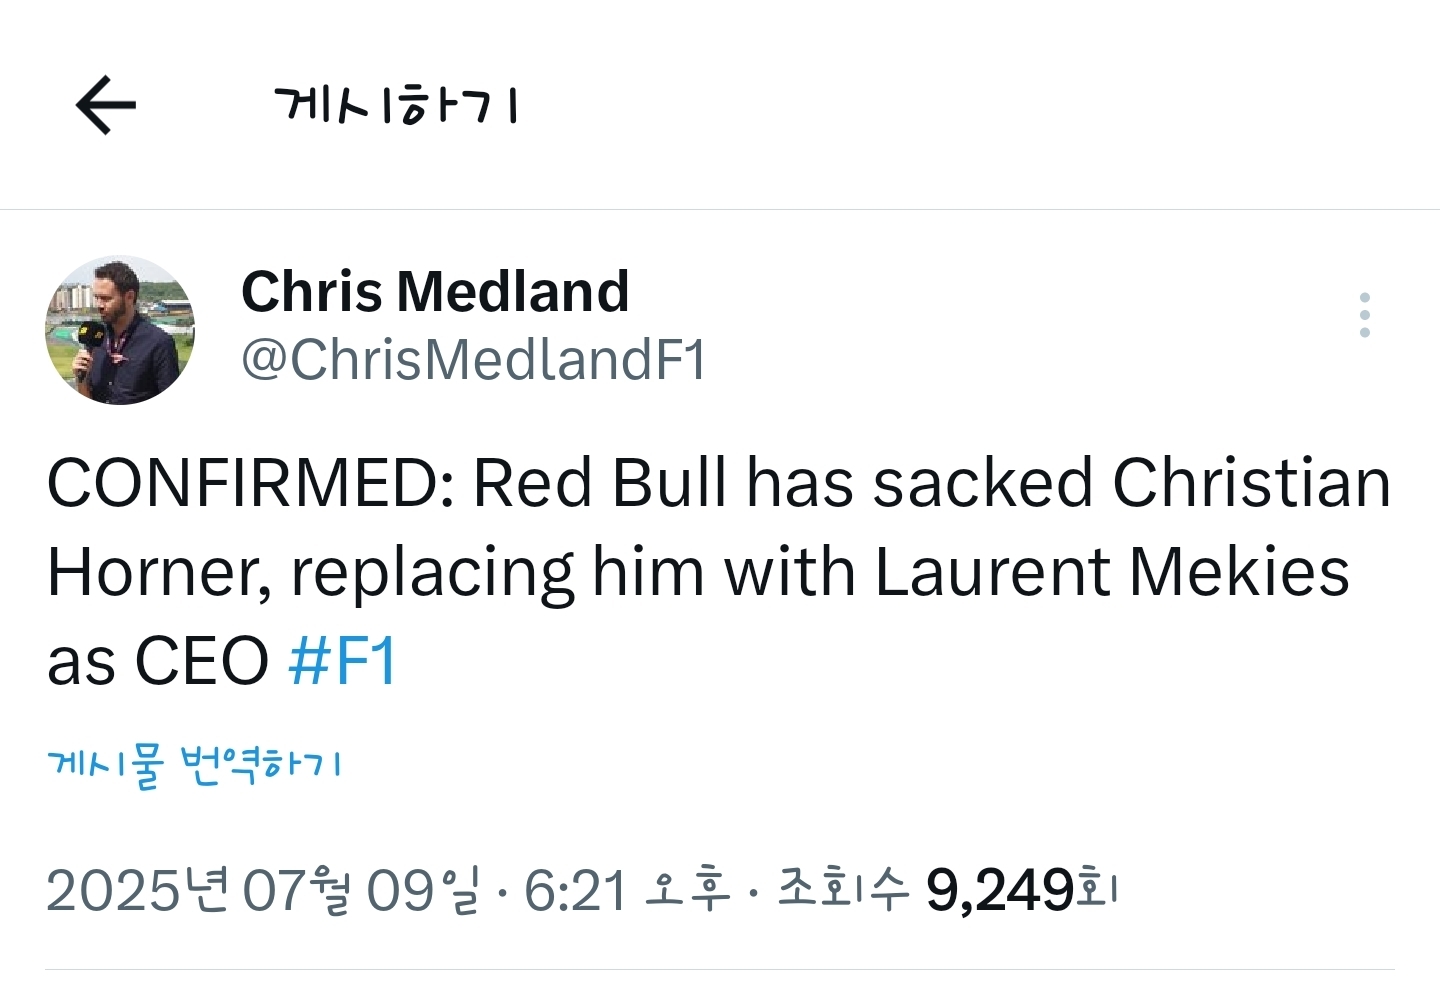1440x983 pixels.
Task: Tap the back arrow icon
Action: click(x=105, y=105)
